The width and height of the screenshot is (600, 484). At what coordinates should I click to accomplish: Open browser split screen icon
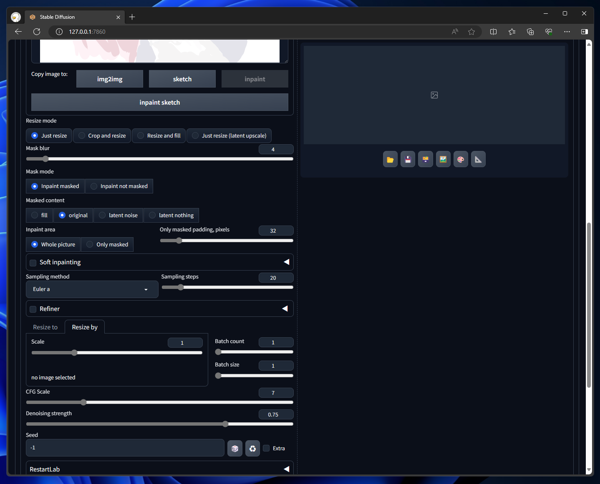494,32
